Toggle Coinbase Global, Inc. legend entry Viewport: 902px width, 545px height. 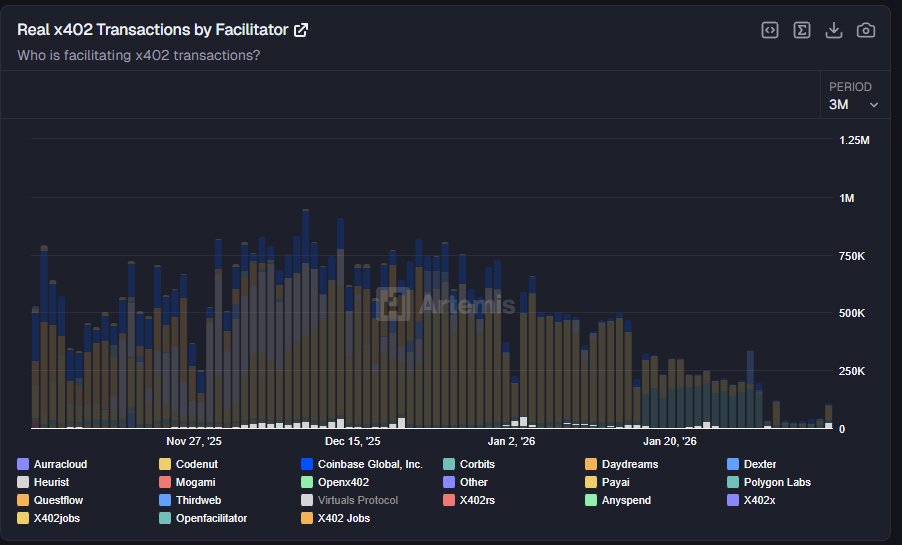[362, 464]
